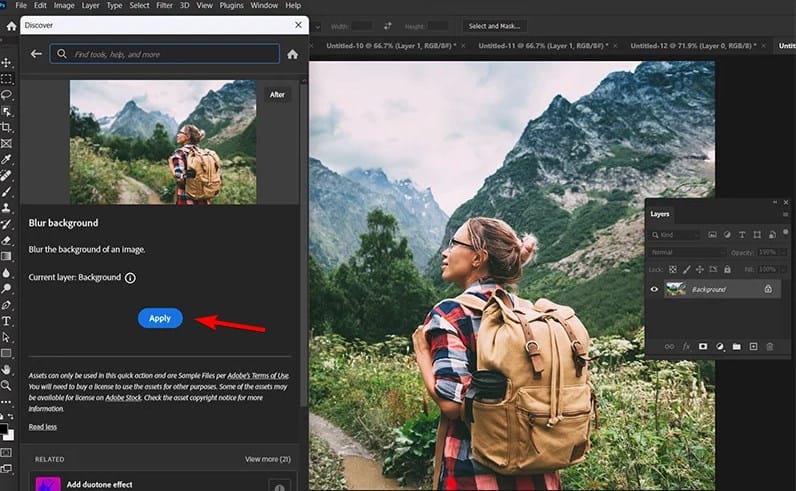Add a layer mask in Layers panel
The height and width of the screenshot is (491, 796).
(x=703, y=346)
